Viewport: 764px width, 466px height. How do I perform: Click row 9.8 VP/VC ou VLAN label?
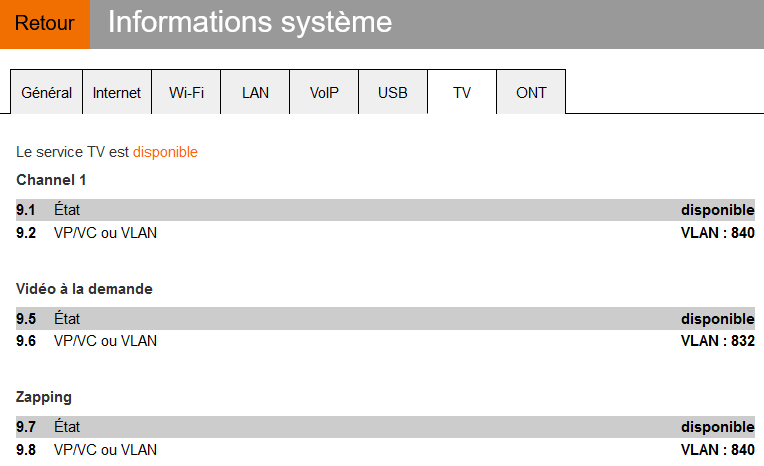pyautogui.click(x=105, y=450)
